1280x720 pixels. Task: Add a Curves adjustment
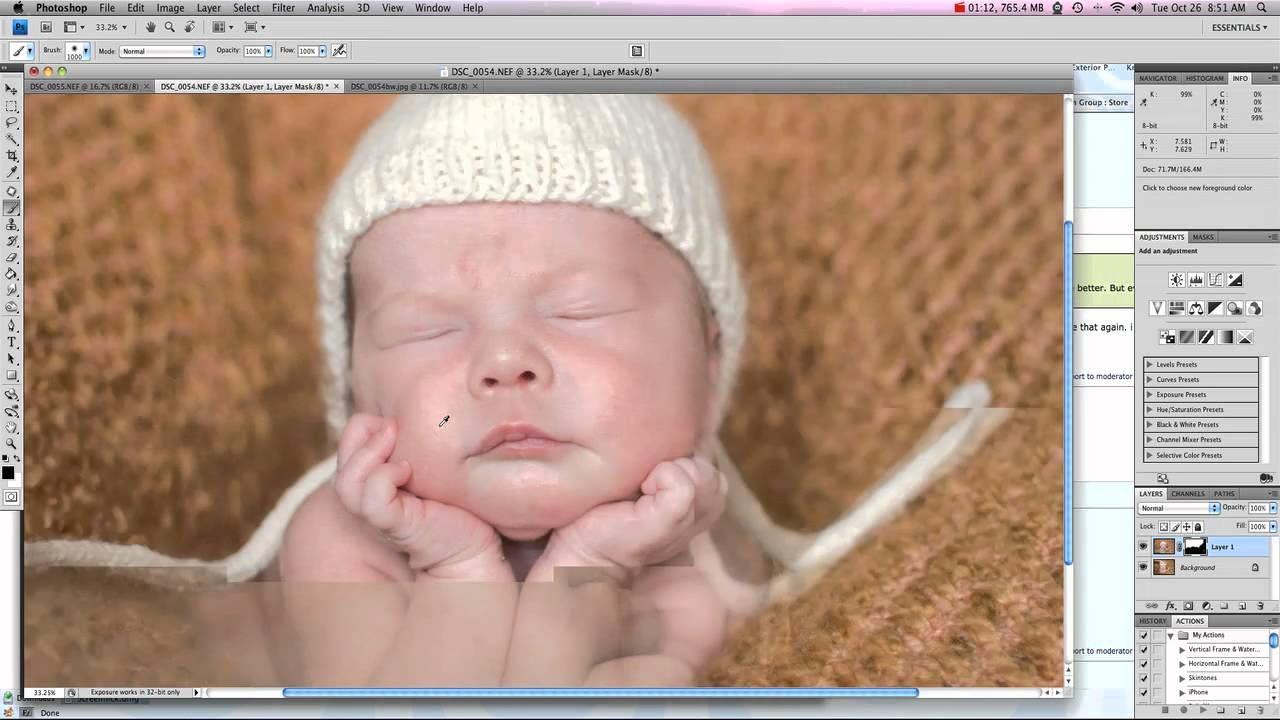(x=1215, y=280)
